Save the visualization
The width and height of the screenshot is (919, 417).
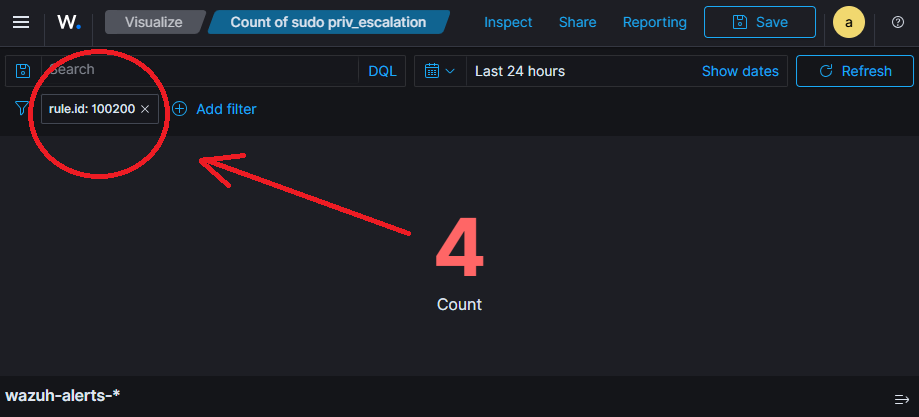(760, 22)
